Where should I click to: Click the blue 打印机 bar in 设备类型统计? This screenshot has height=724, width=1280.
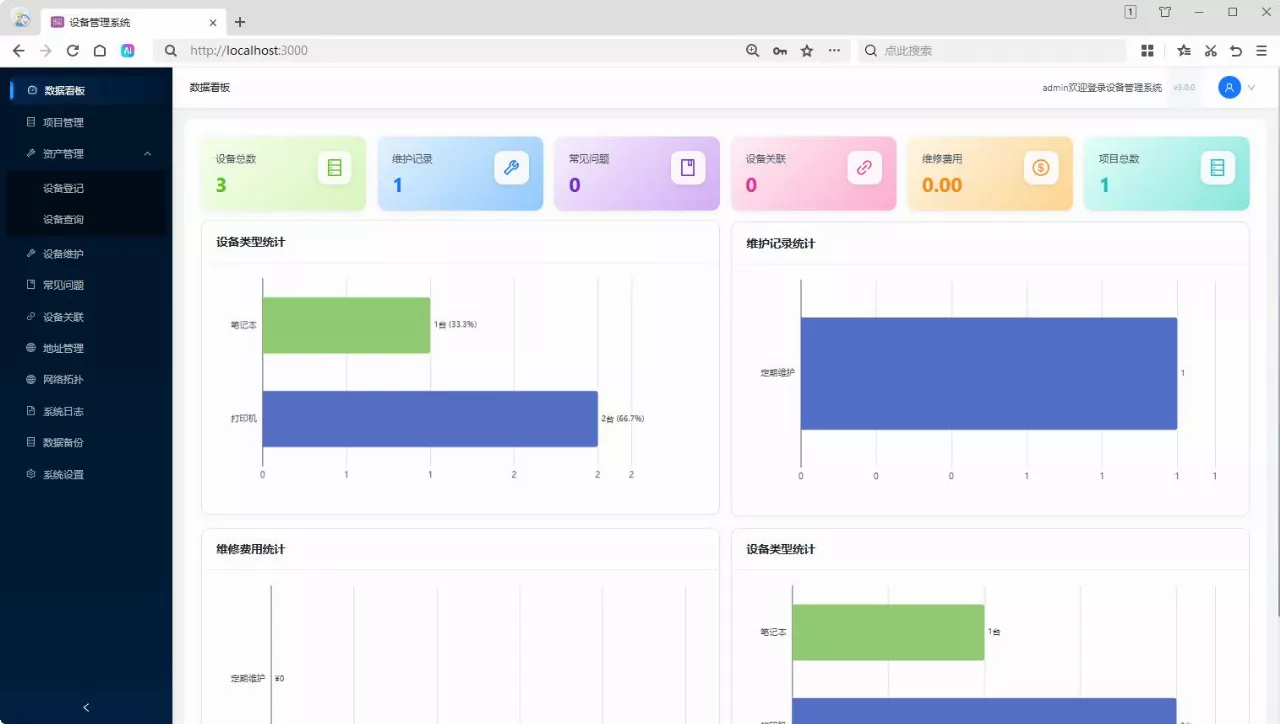[x=430, y=418]
